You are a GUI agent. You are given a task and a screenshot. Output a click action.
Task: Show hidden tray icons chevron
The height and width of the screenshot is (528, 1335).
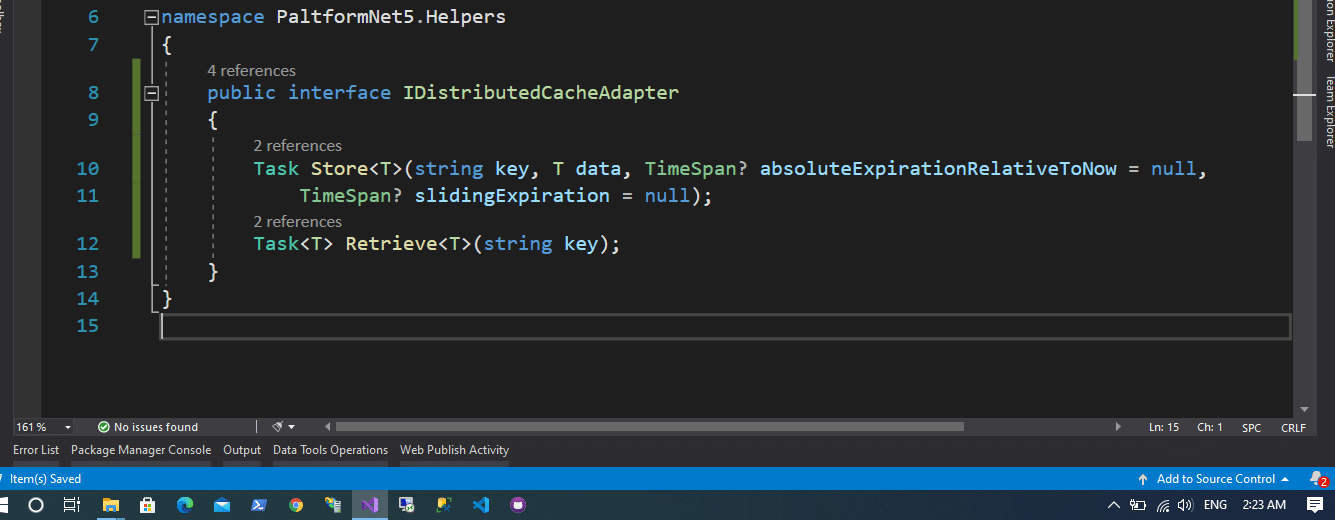coord(1114,505)
